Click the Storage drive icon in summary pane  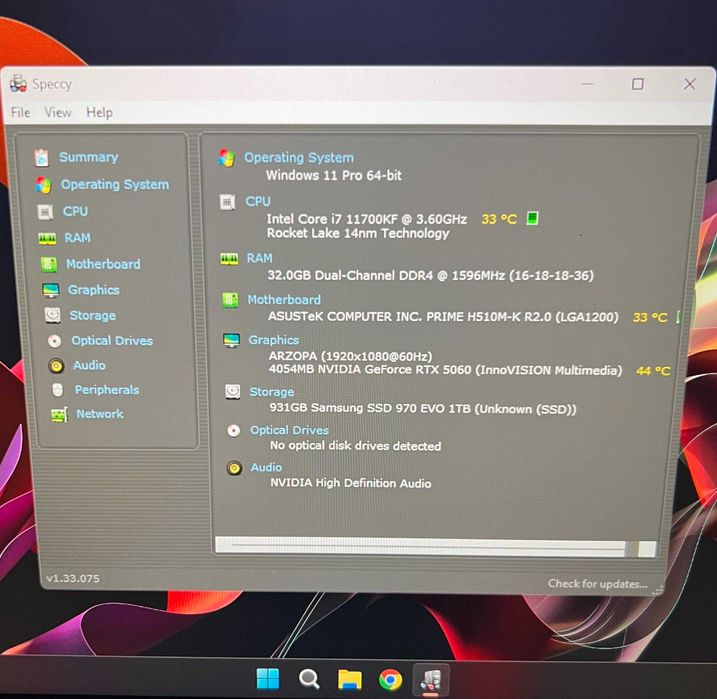tap(233, 392)
